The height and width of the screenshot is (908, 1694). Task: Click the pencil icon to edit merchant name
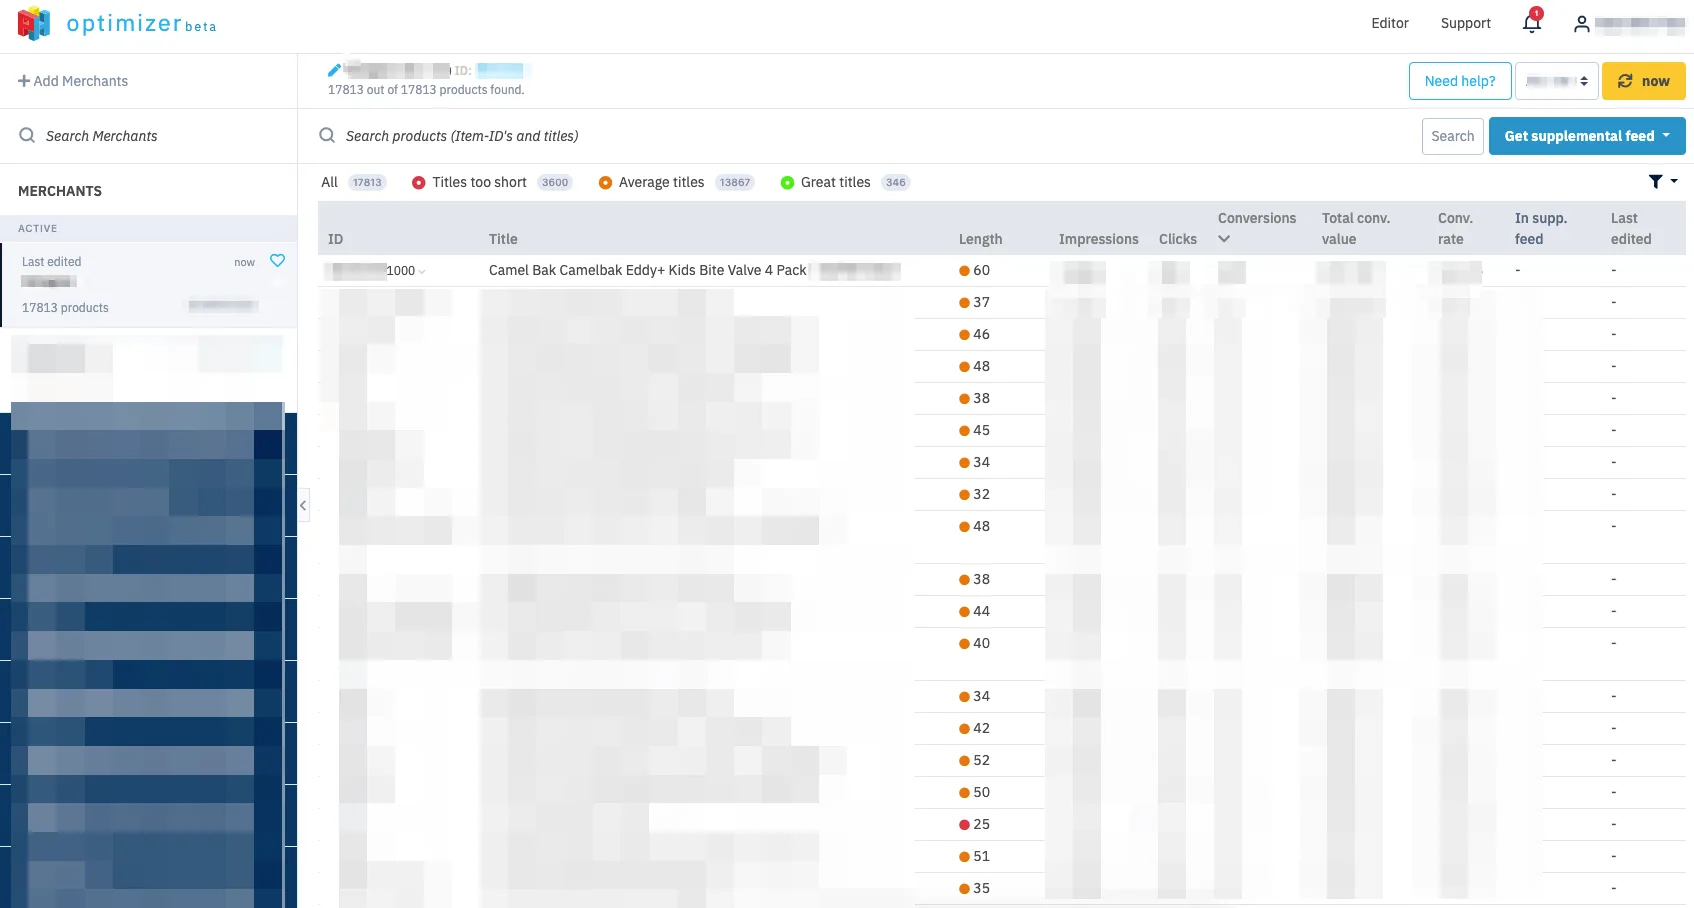point(334,69)
